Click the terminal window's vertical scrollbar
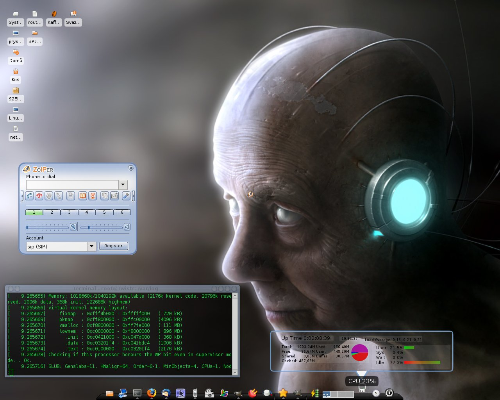This screenshot has width=500, height=400. point(235,334)
